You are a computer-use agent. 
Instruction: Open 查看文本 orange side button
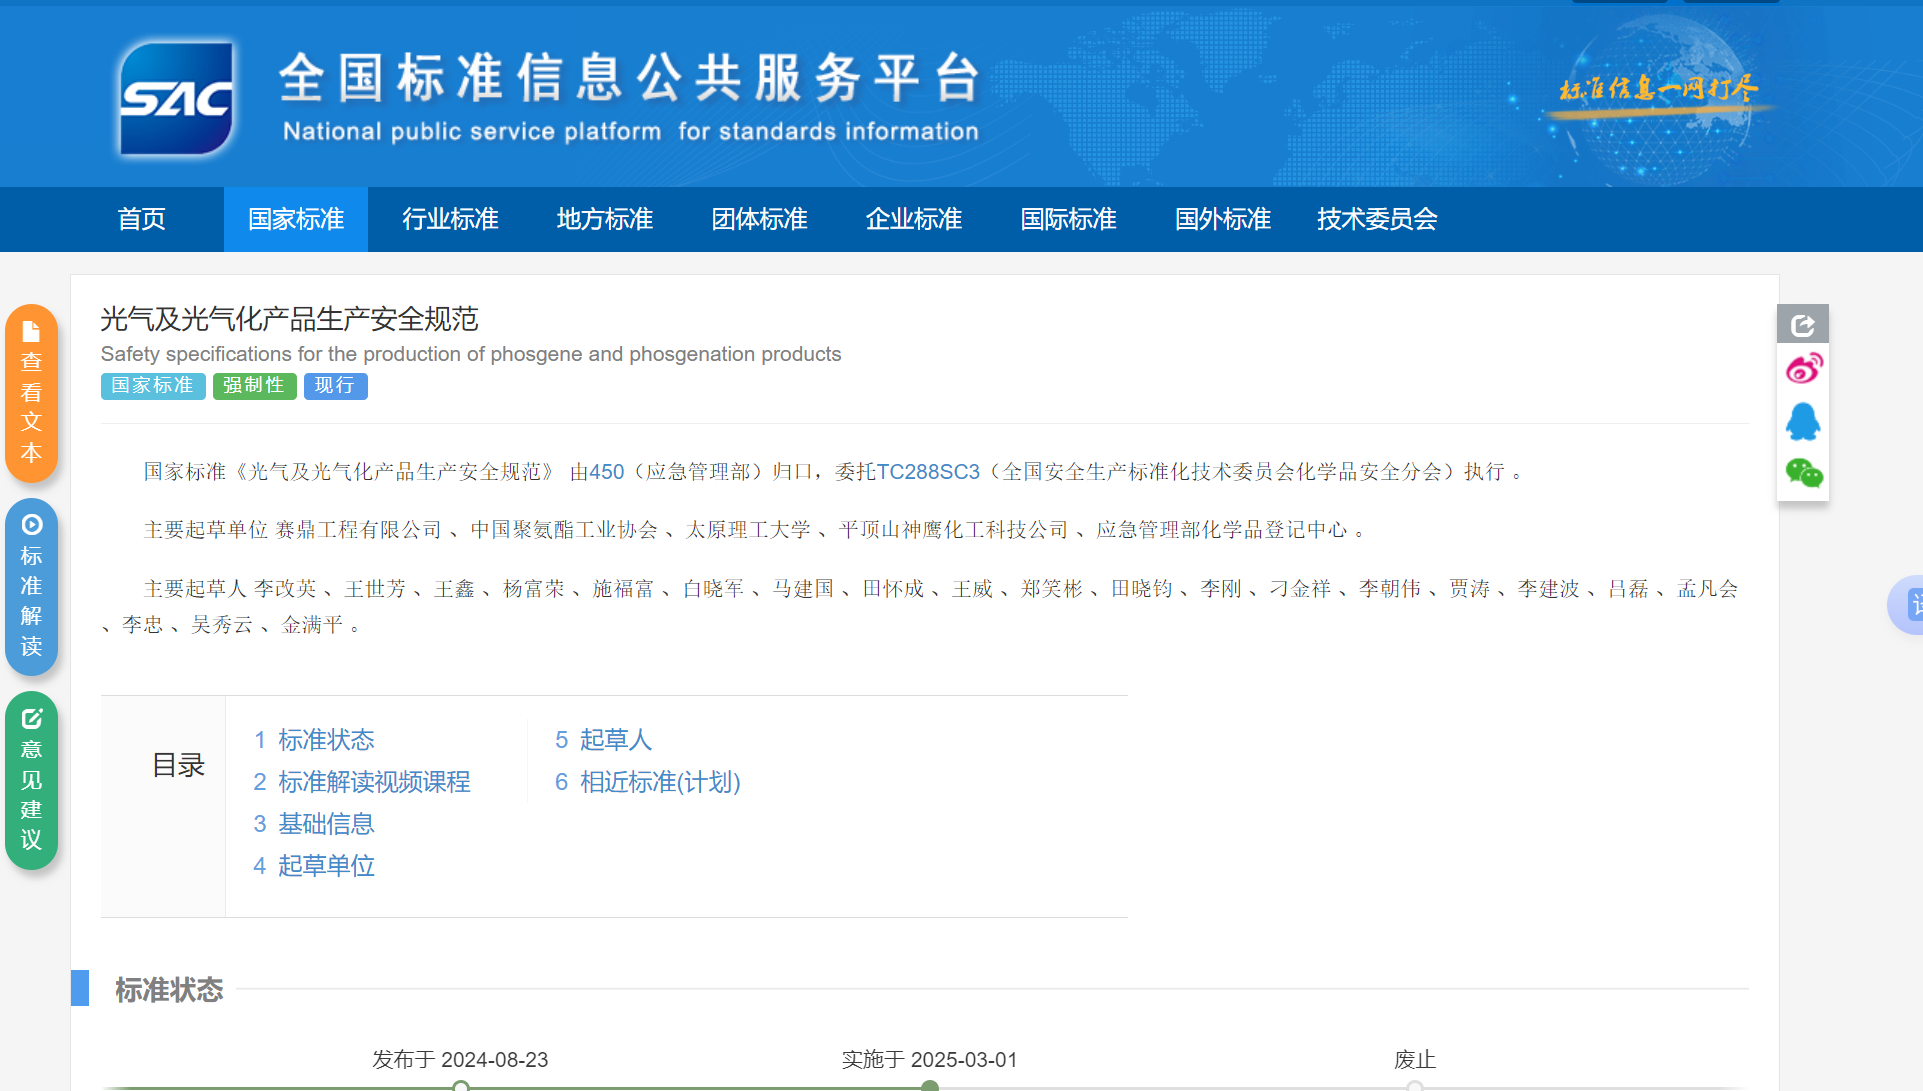31,393
